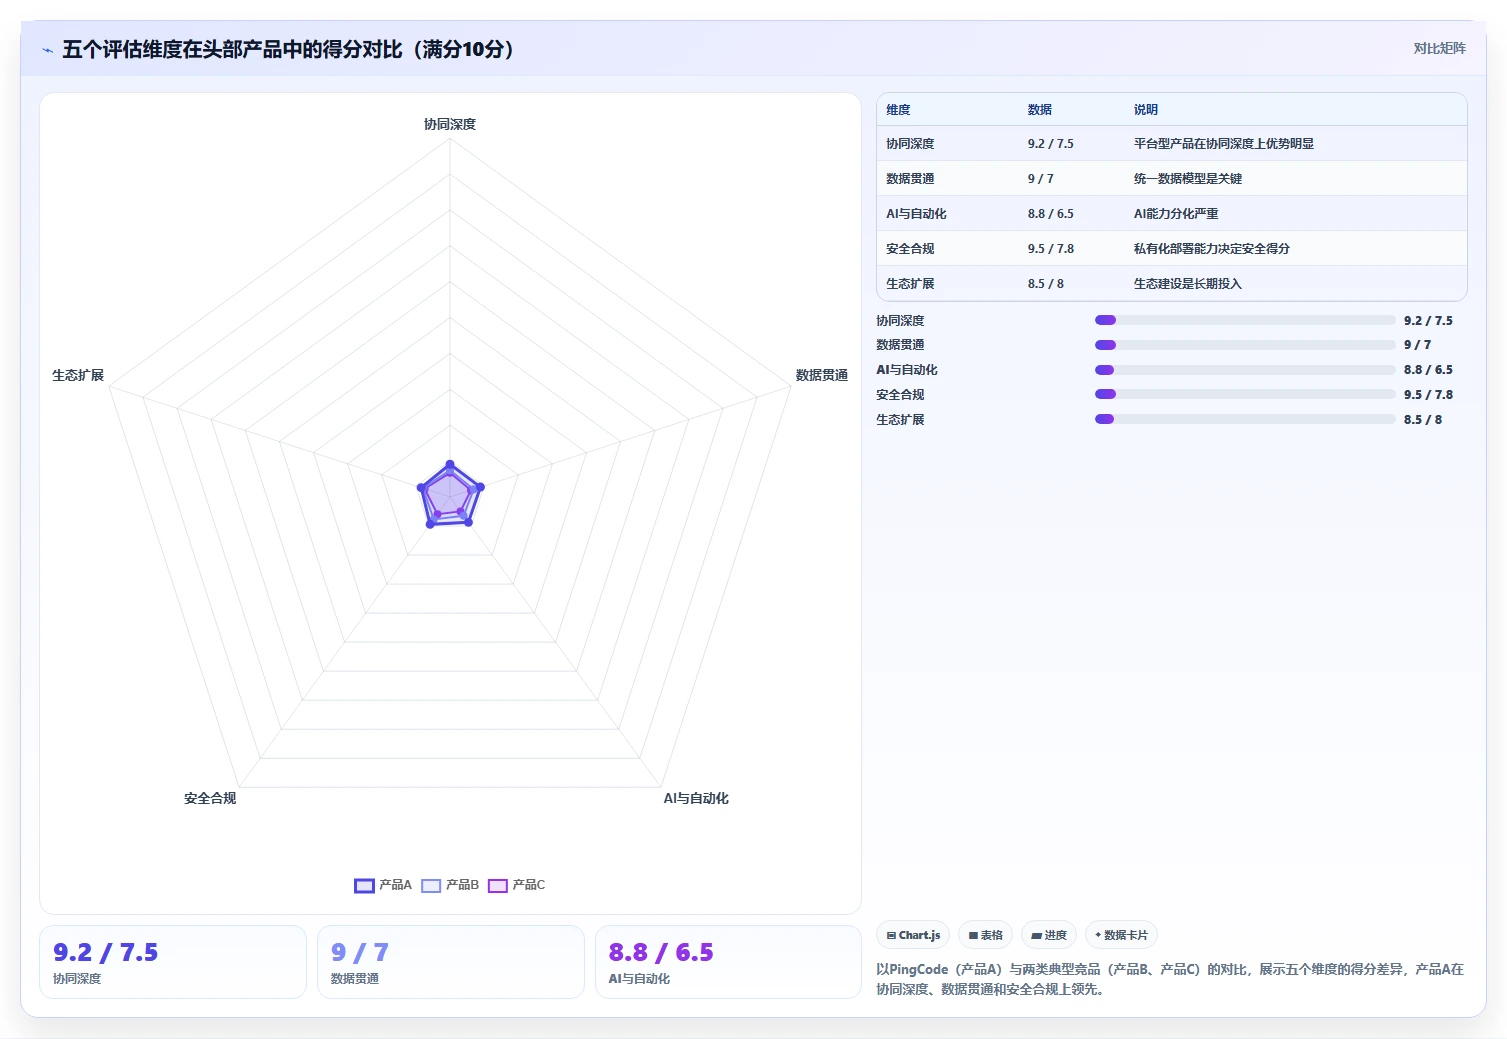The width and height of the screenshot is (1507, 1039).
Task: Click the table value 9.2 / 7.5
Action: coord(1050,144)
